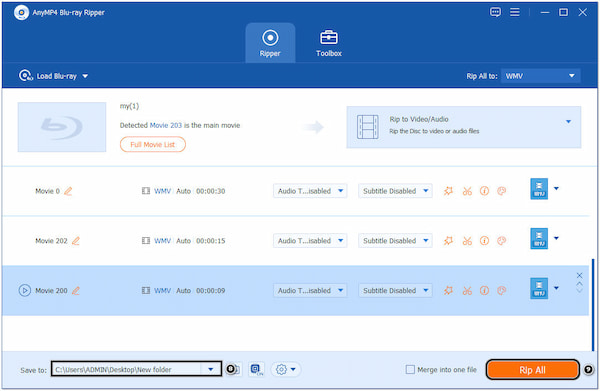This screenshot has width=600, height=391.
Task: Play the Movie 200 preview
Action: [x=24, y=290]
